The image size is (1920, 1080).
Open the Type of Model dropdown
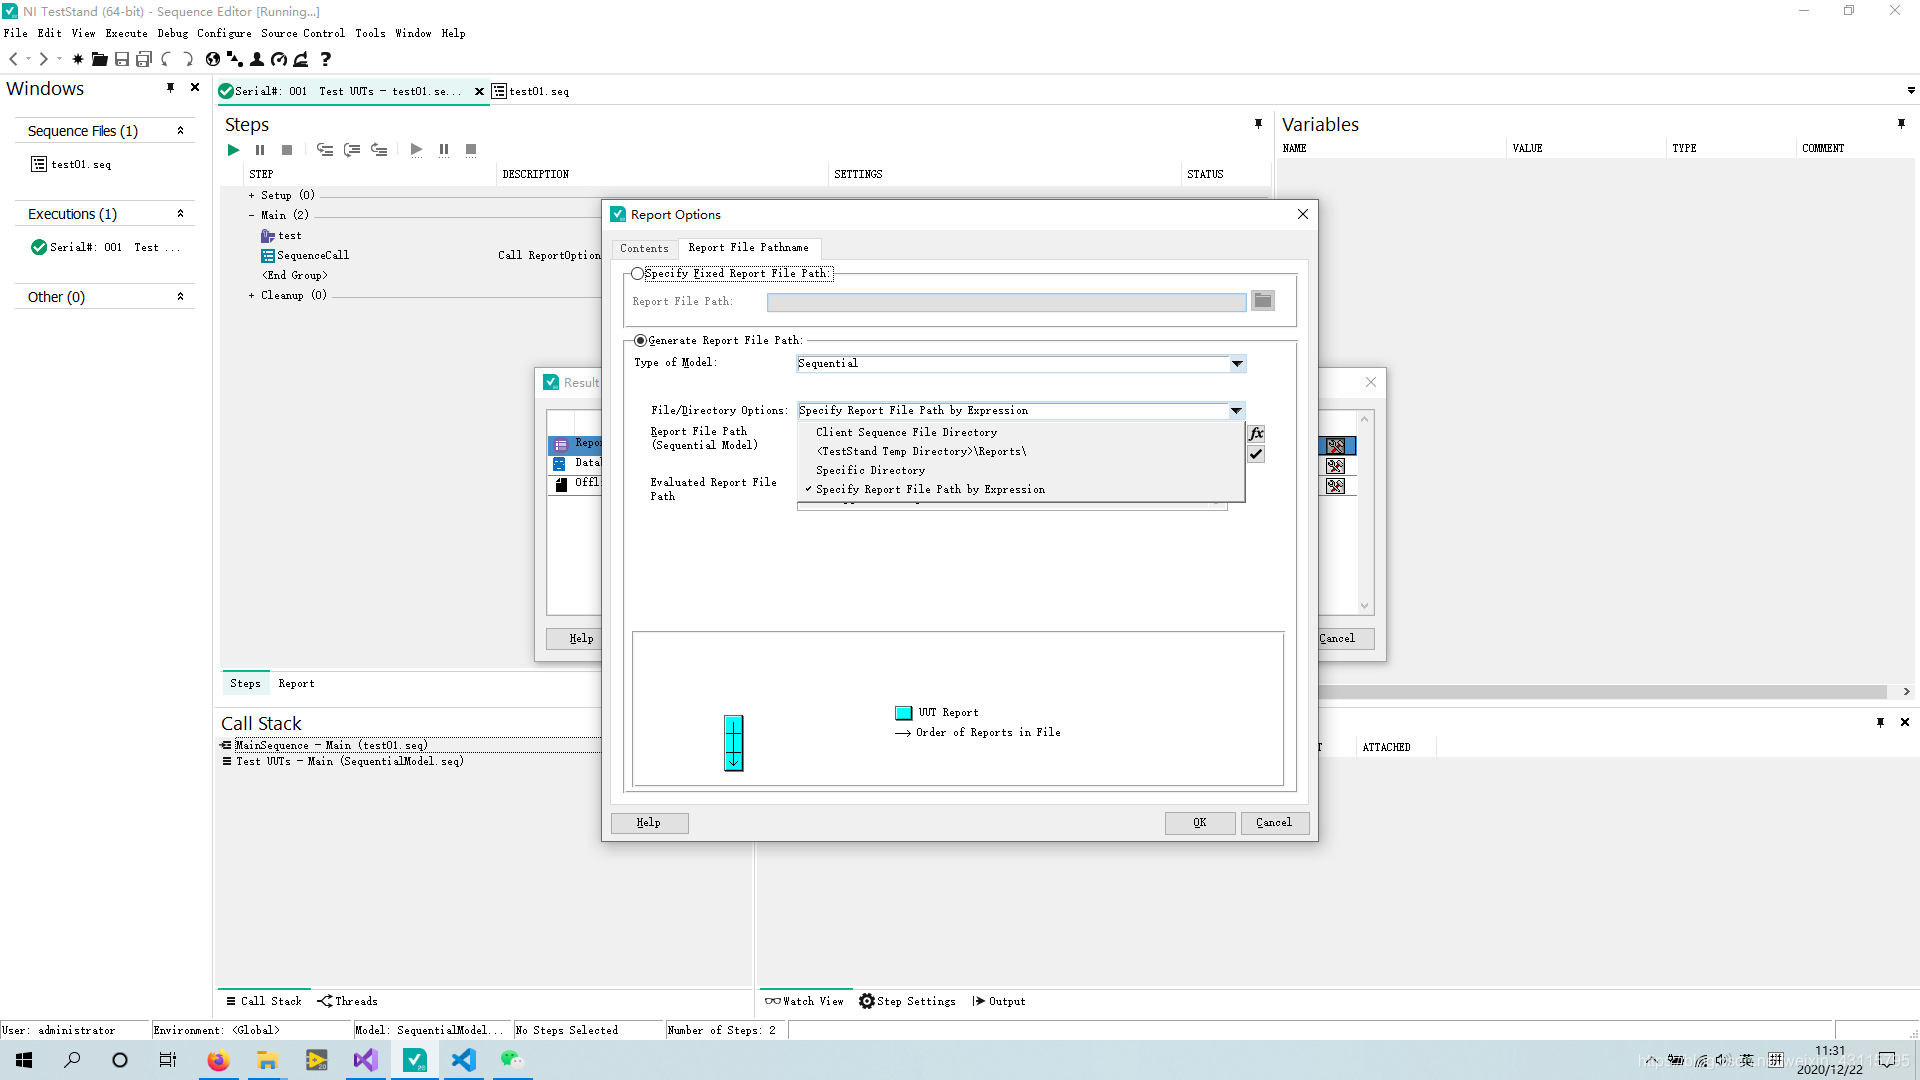(x=1237, y=364)
